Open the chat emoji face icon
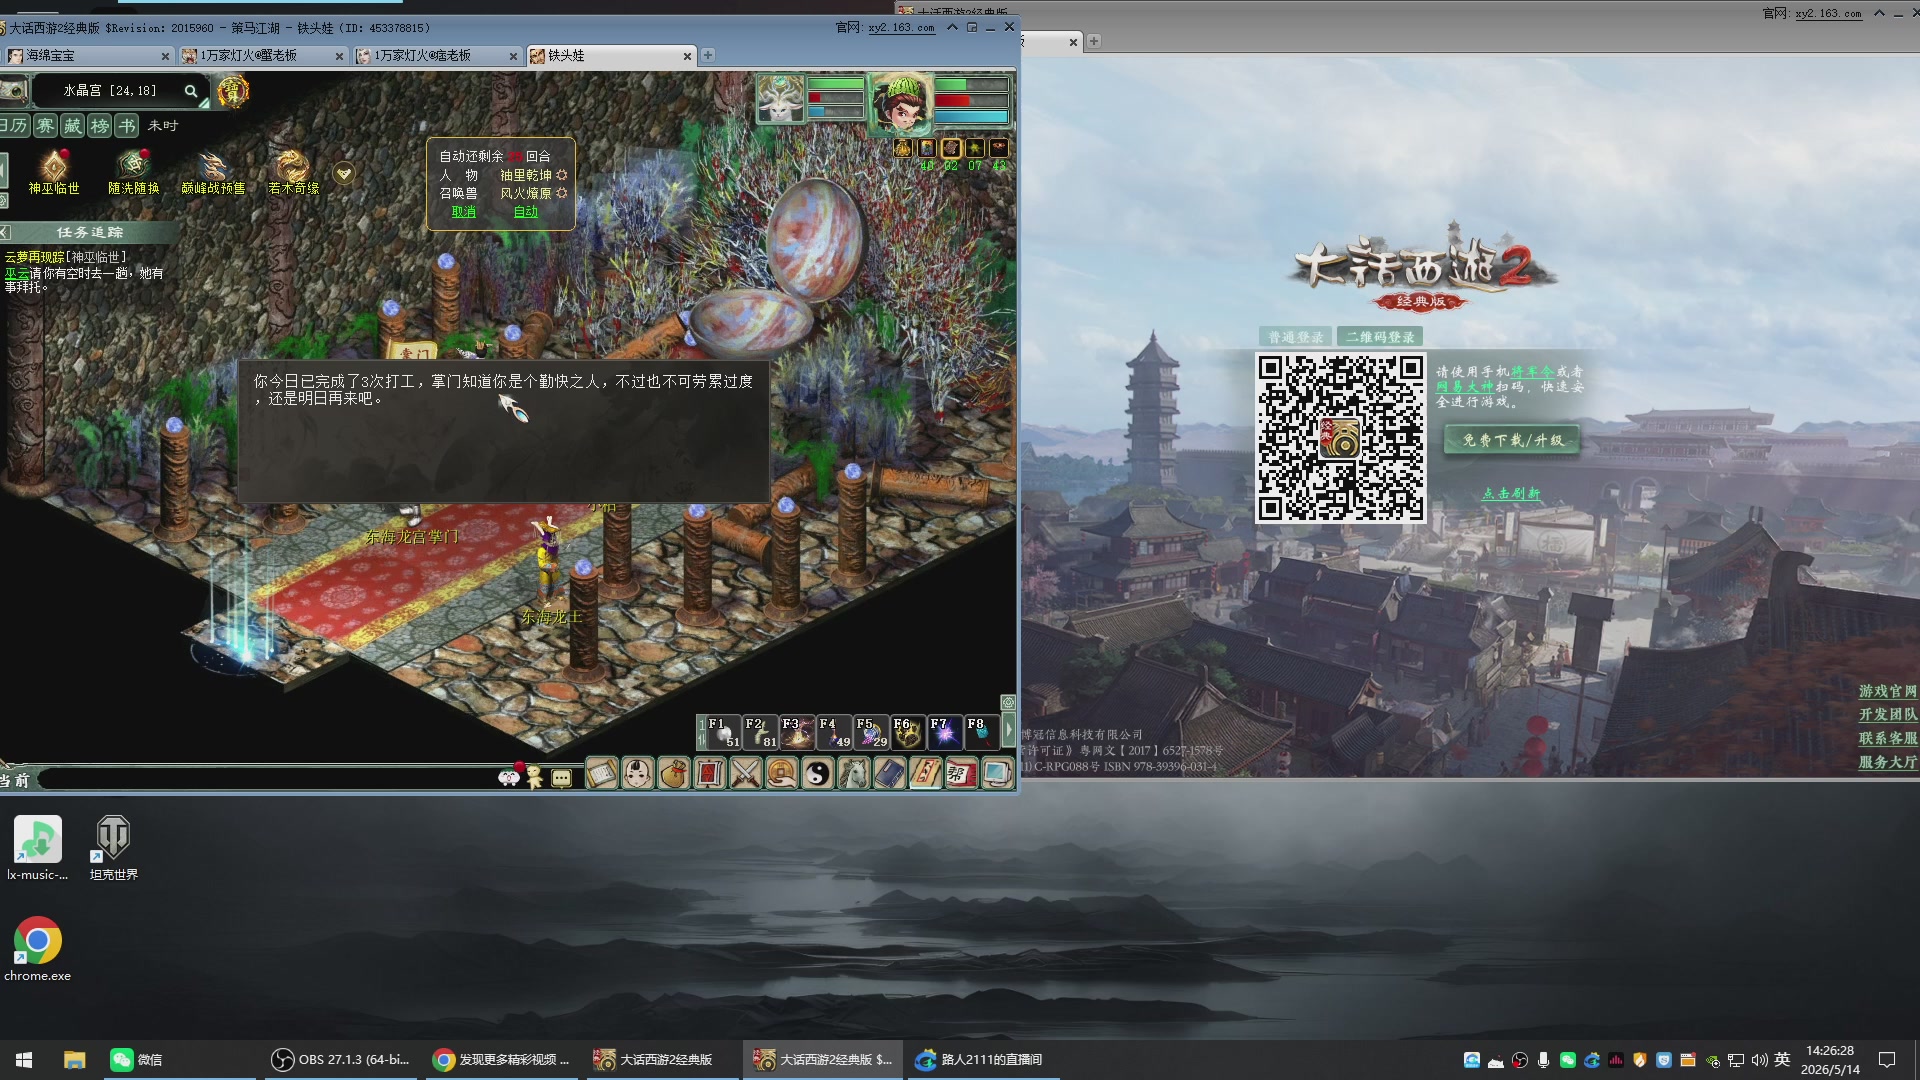Screen dimensions: 1920x1080 509,778
